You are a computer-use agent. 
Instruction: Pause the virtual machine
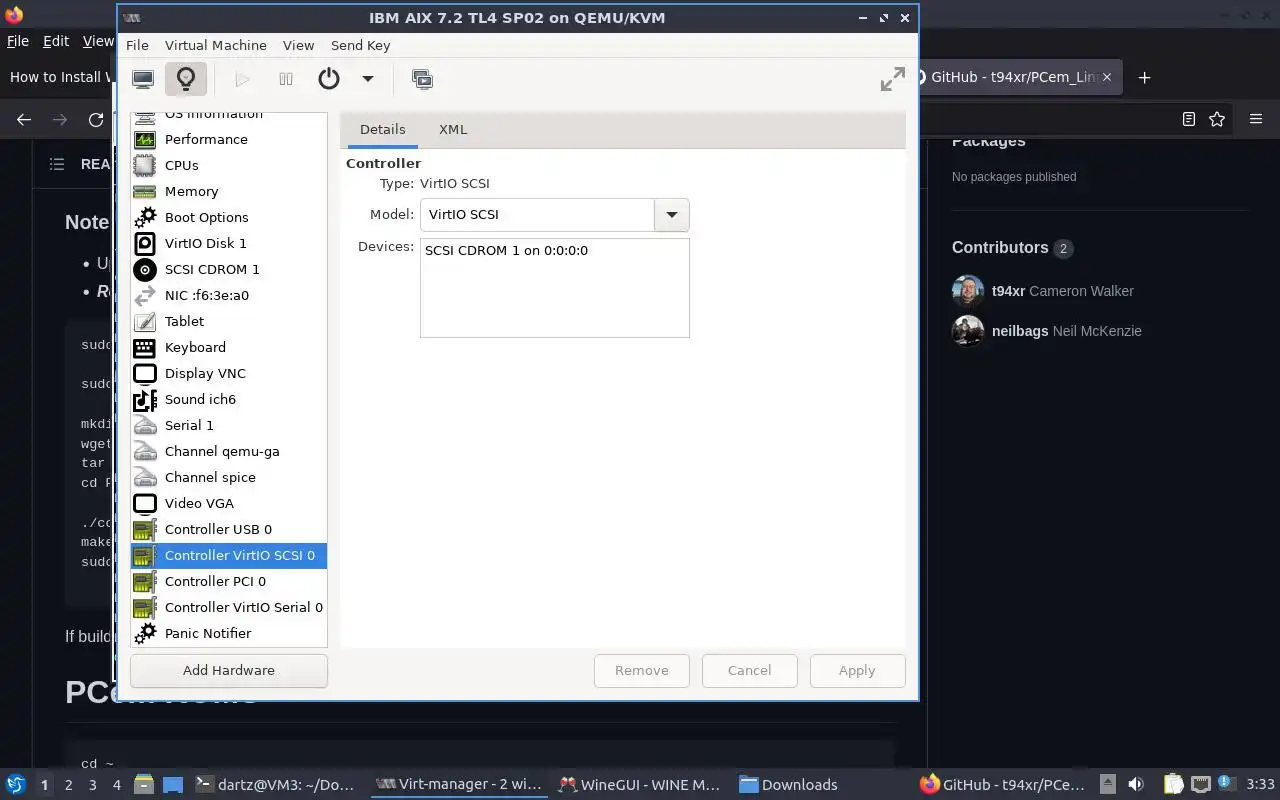pos(286,79)
